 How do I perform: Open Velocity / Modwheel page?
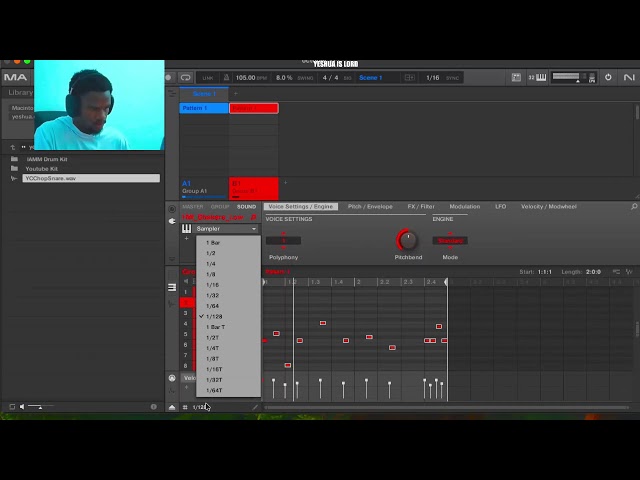click(549, 207)
